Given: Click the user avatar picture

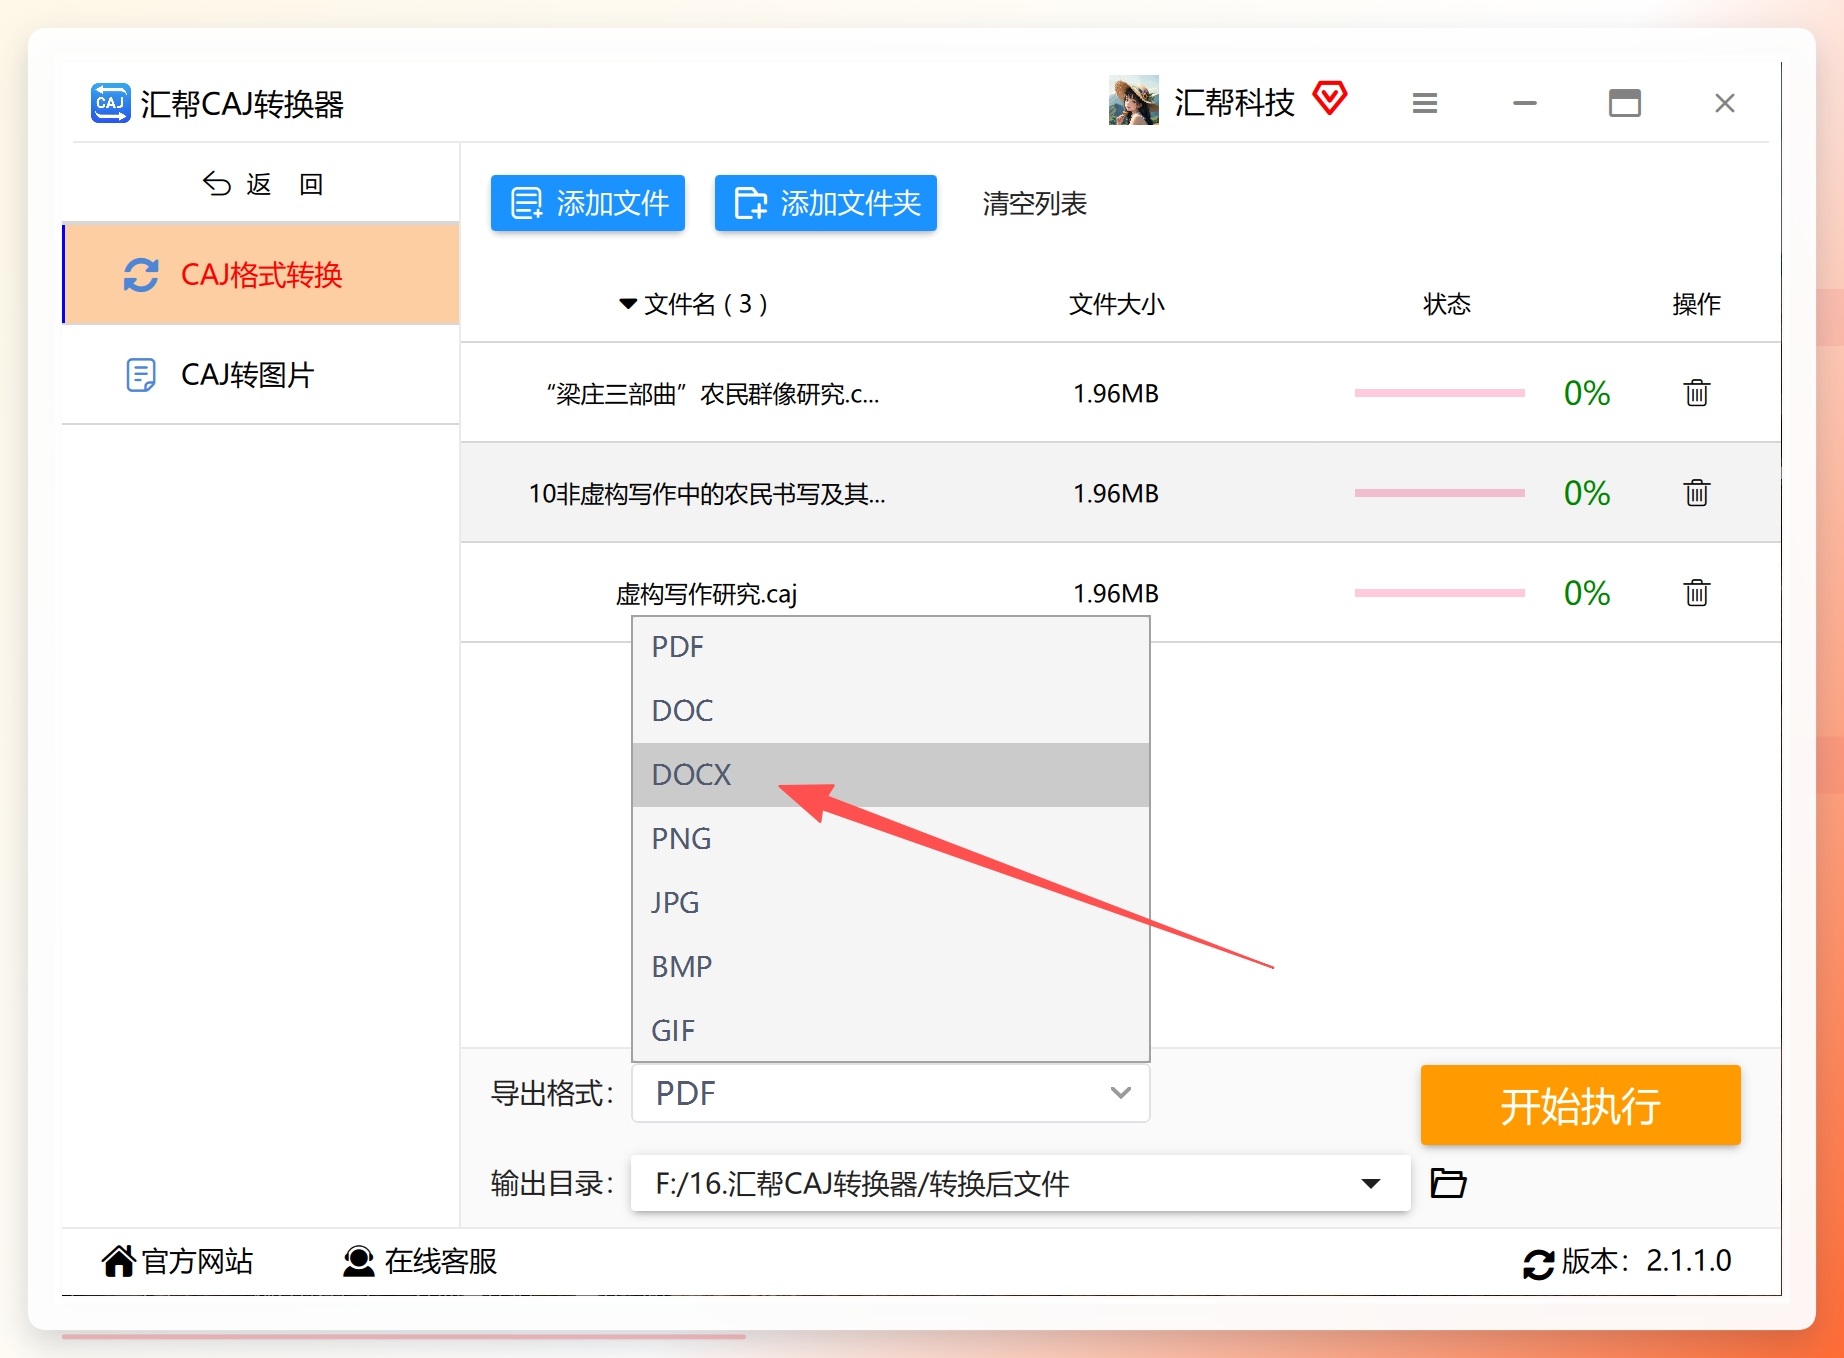Looking at the screenshot, I should 1134,100.
